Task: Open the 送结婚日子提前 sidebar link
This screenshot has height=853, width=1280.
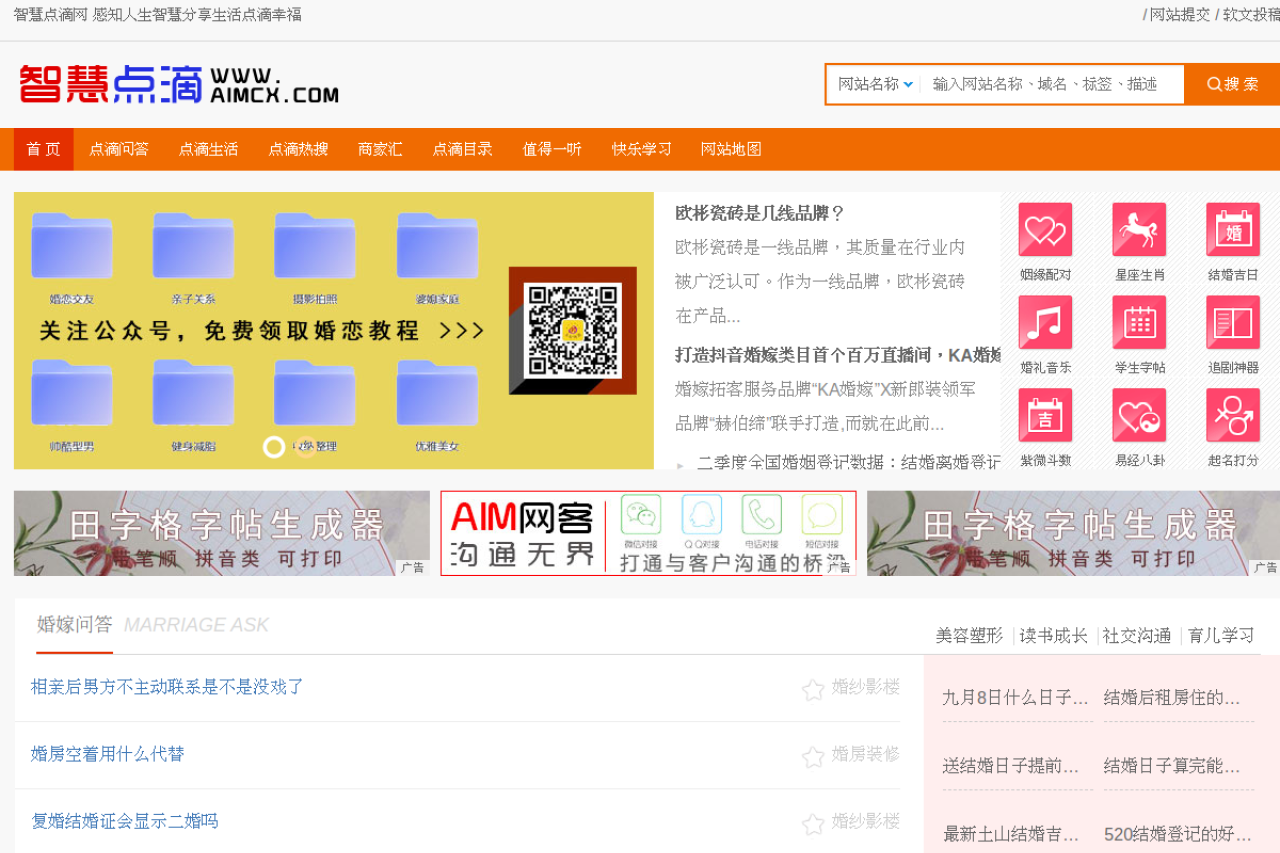Action: pyautogui.click(x=1011, y=766)
